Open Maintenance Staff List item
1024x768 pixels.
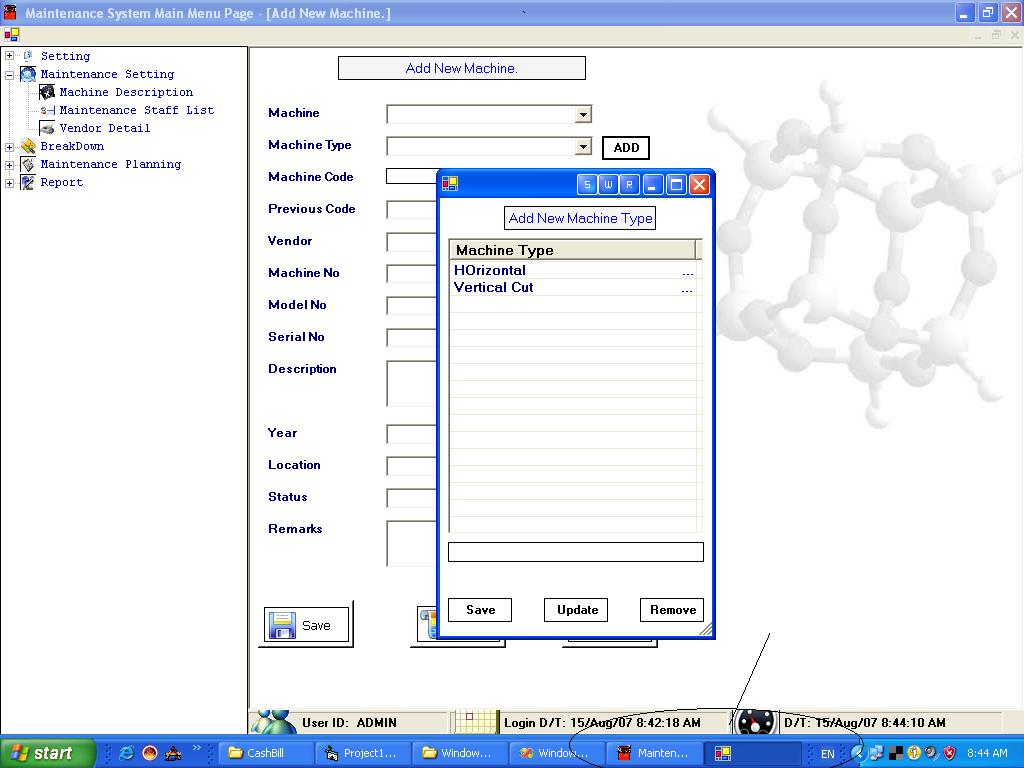point(136,110)
